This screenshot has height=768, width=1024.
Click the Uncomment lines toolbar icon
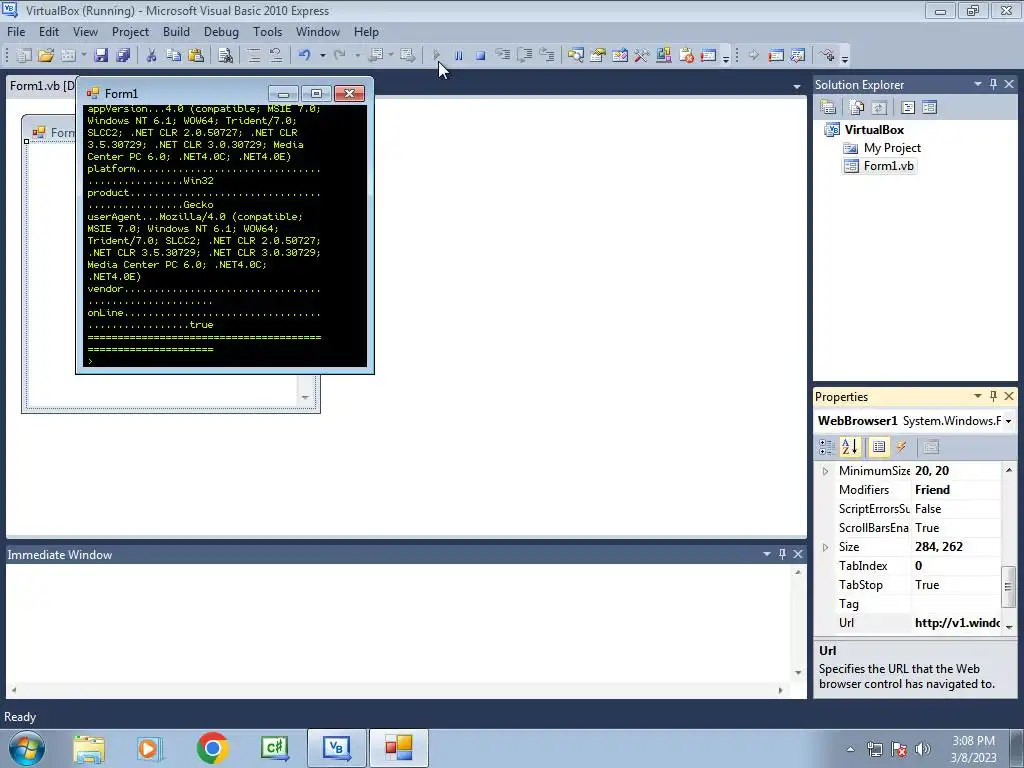pyautogui.click(x=276, y=56)
